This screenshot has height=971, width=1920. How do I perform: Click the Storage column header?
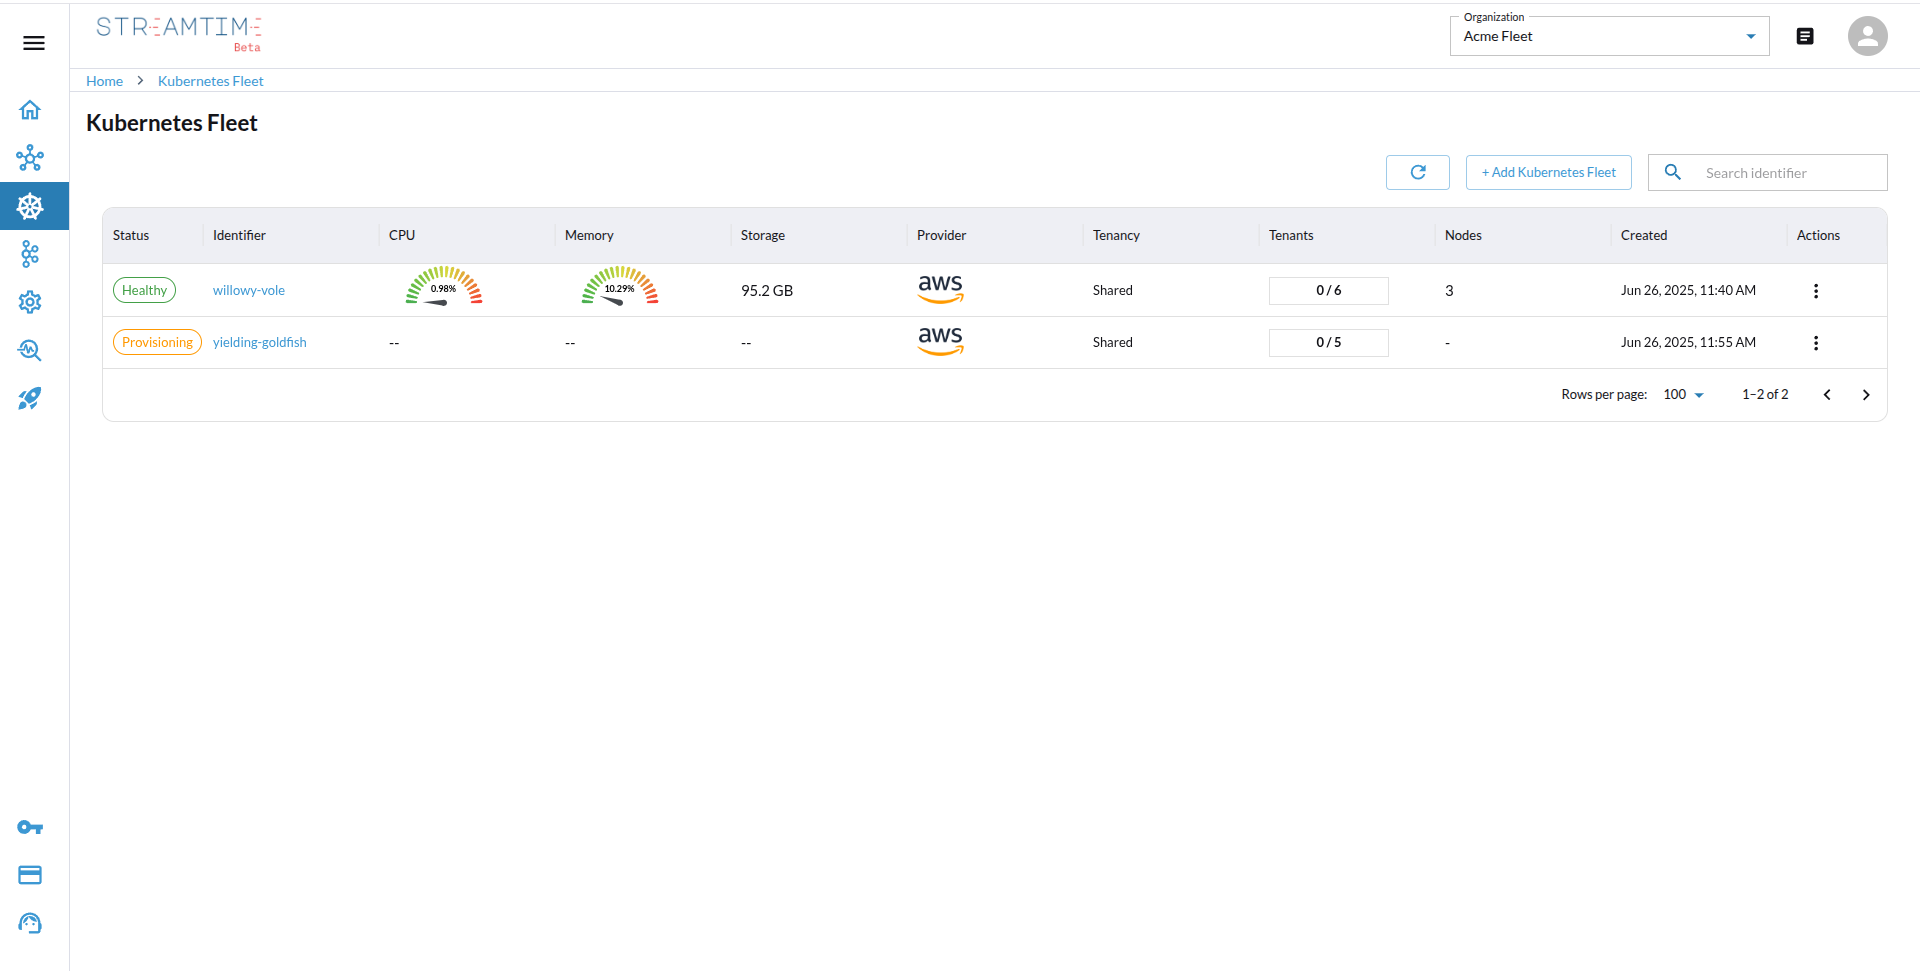763,235
